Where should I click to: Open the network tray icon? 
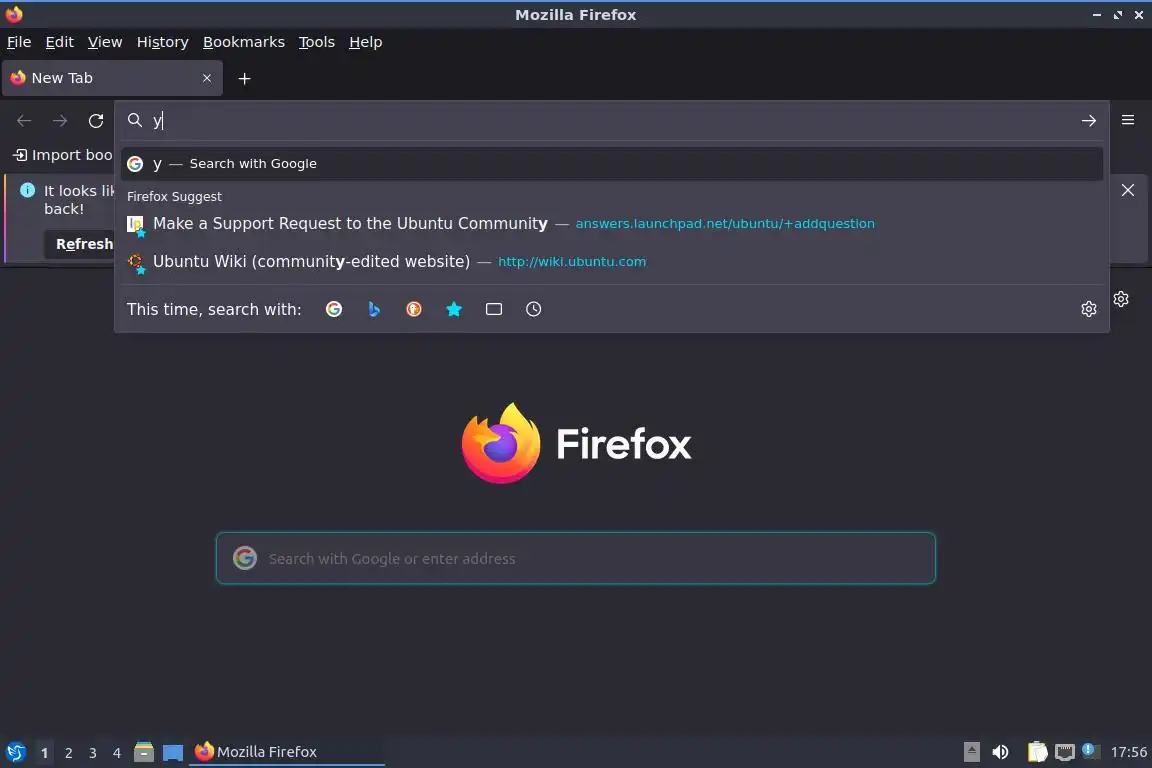1065,752
